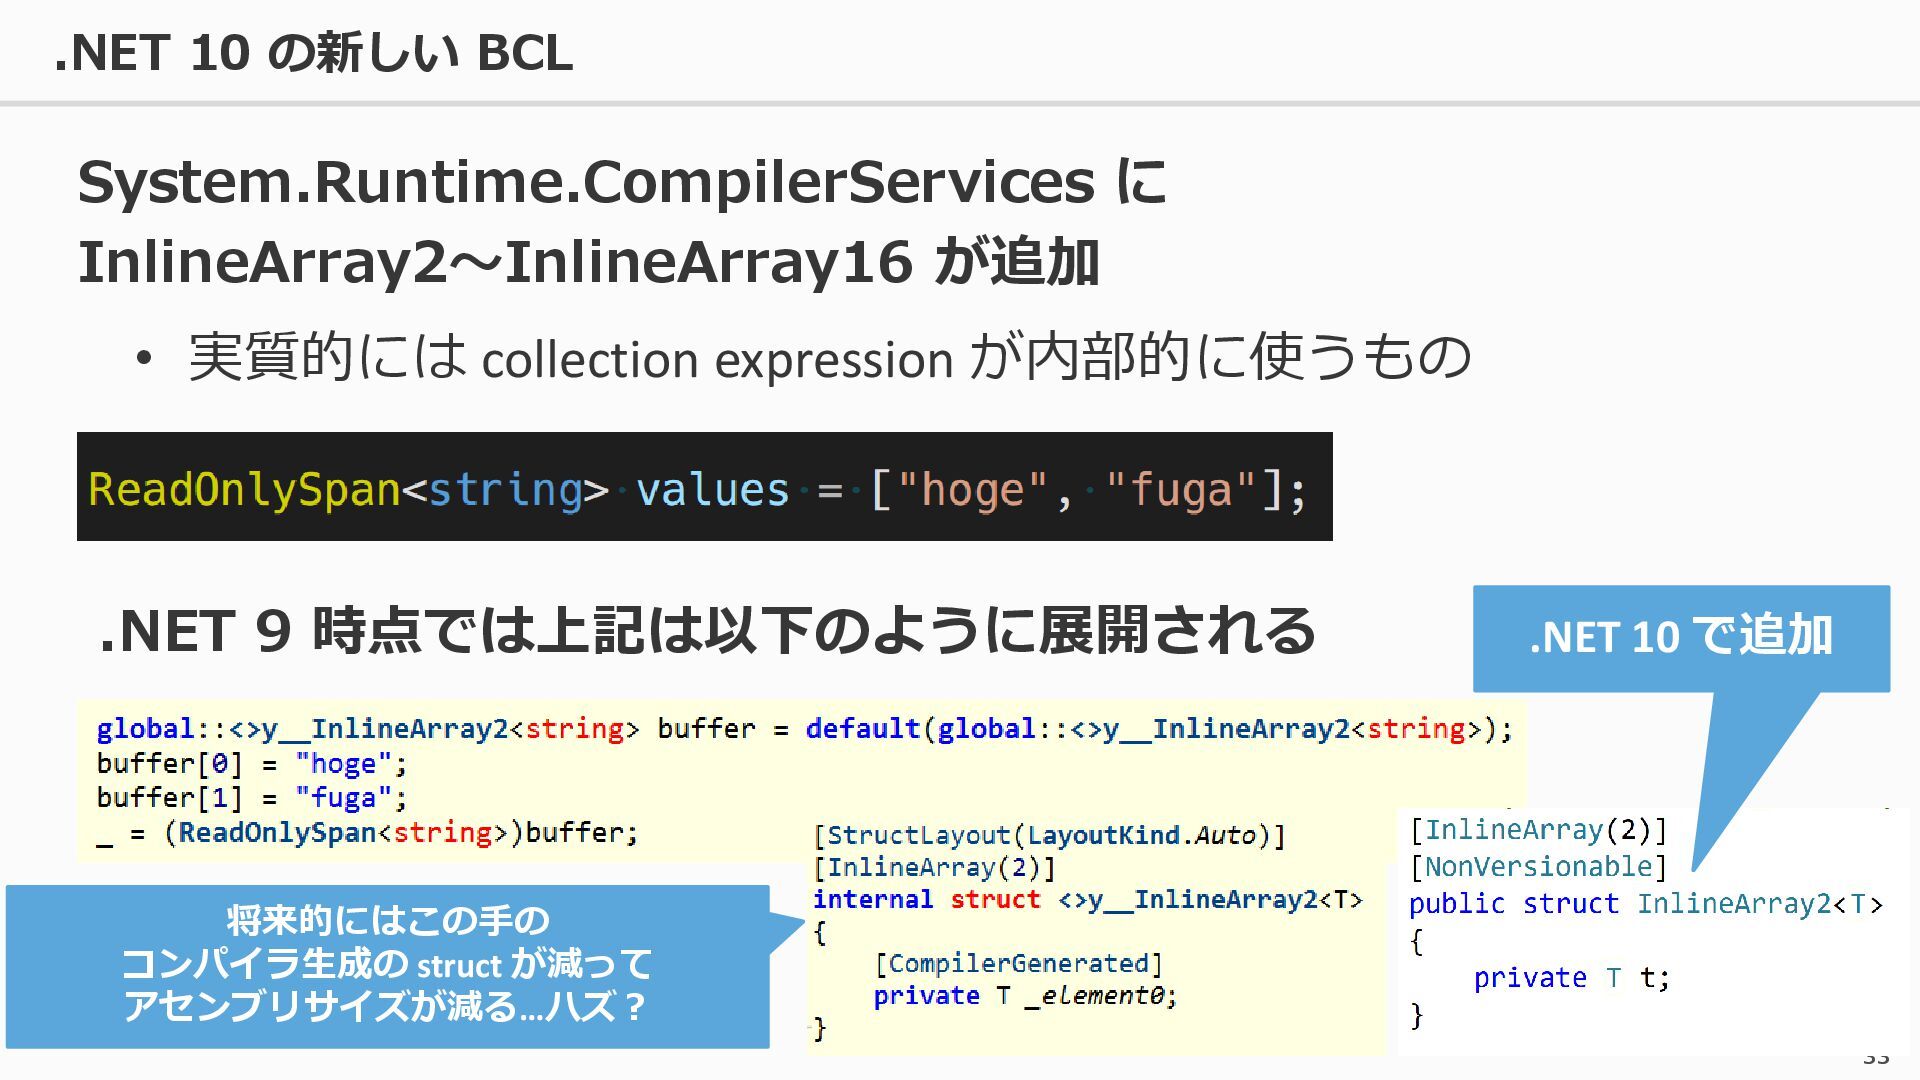
Task: Click the dark ReadOnlySpan<string> values code snippet
Action: click(x=704, y=487)
